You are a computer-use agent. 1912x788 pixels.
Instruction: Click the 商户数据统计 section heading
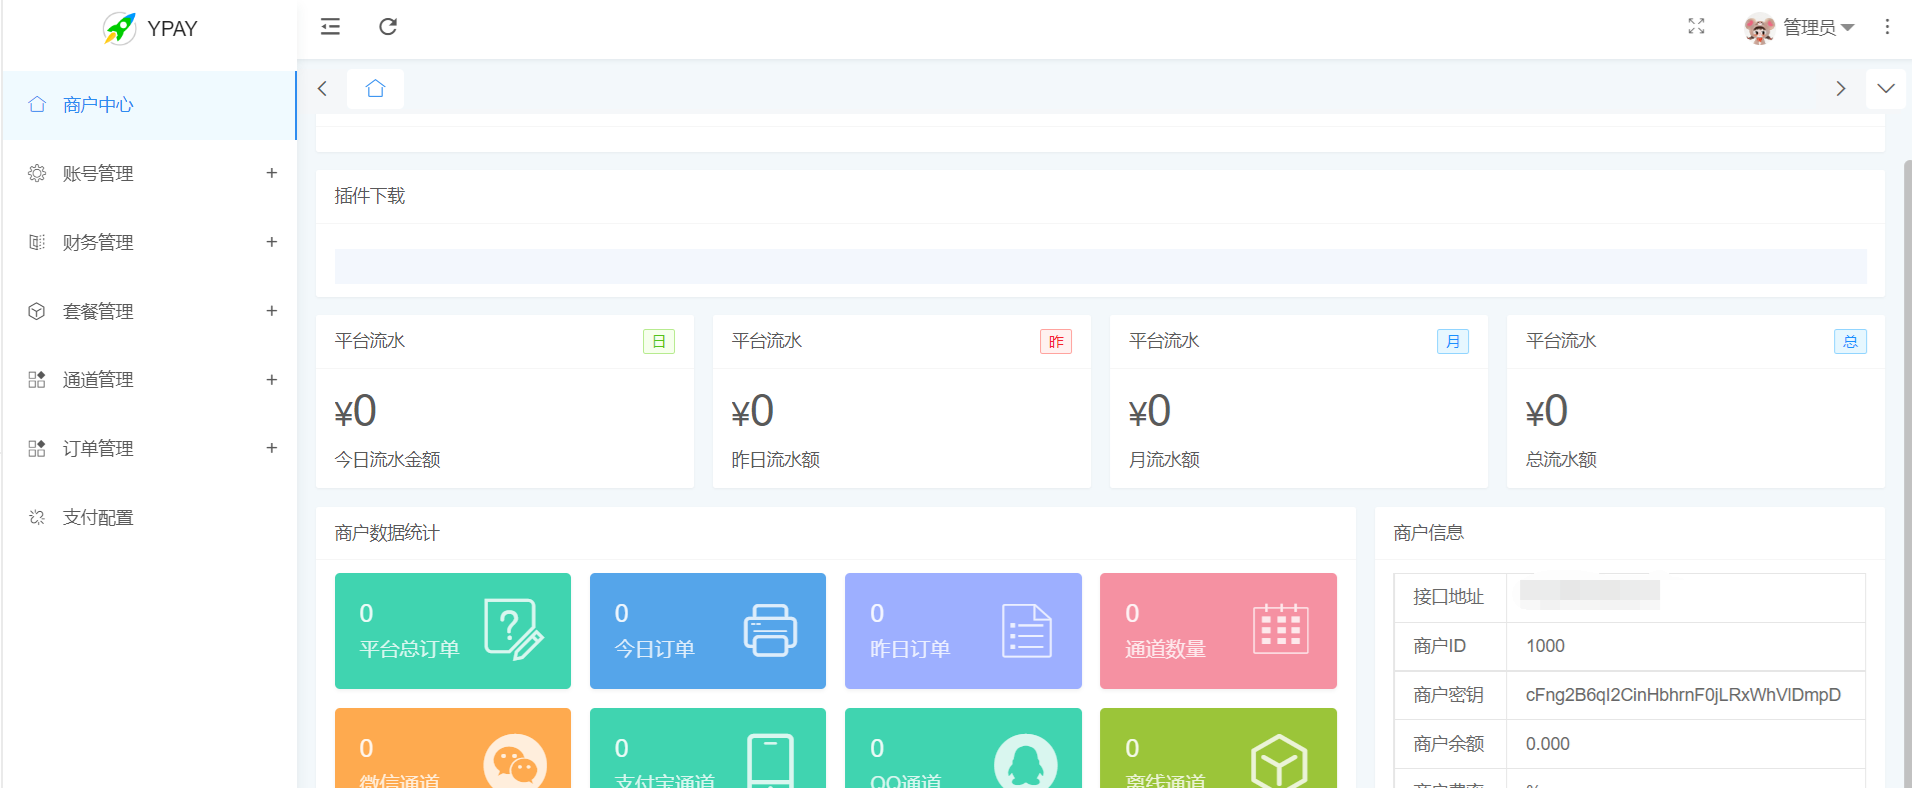coord(387,533)
